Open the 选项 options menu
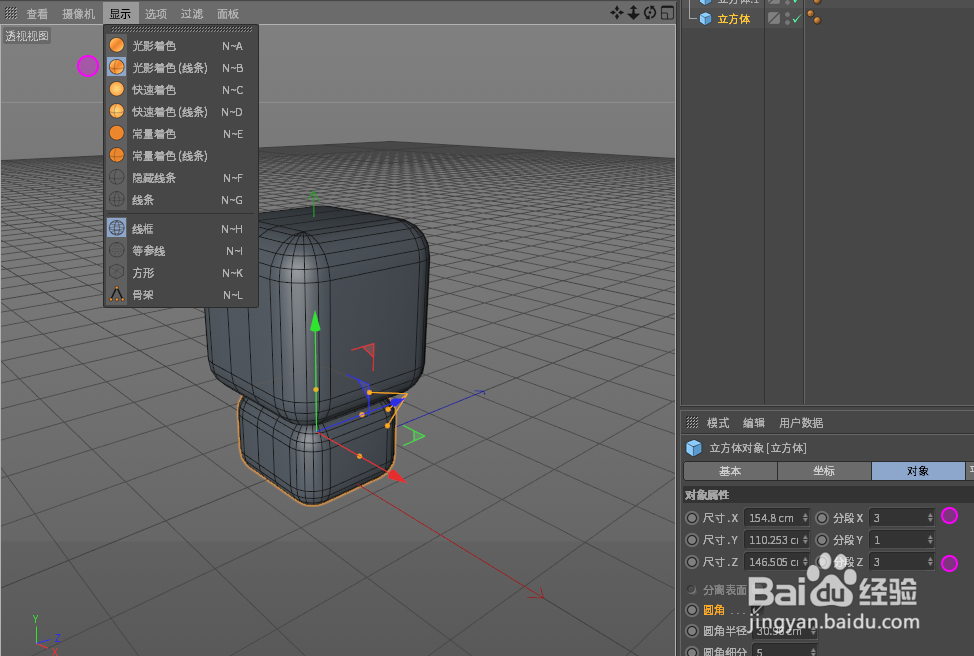The image size is (974, 656). (156, 14)
